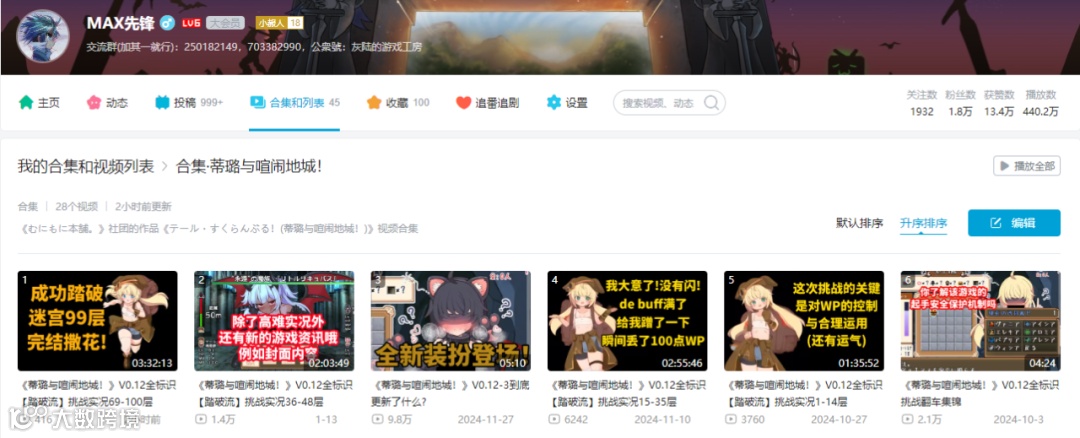This screenshot has height=438, width=1080.
Task: Click the male gender icon
Action: coord(166,23)
